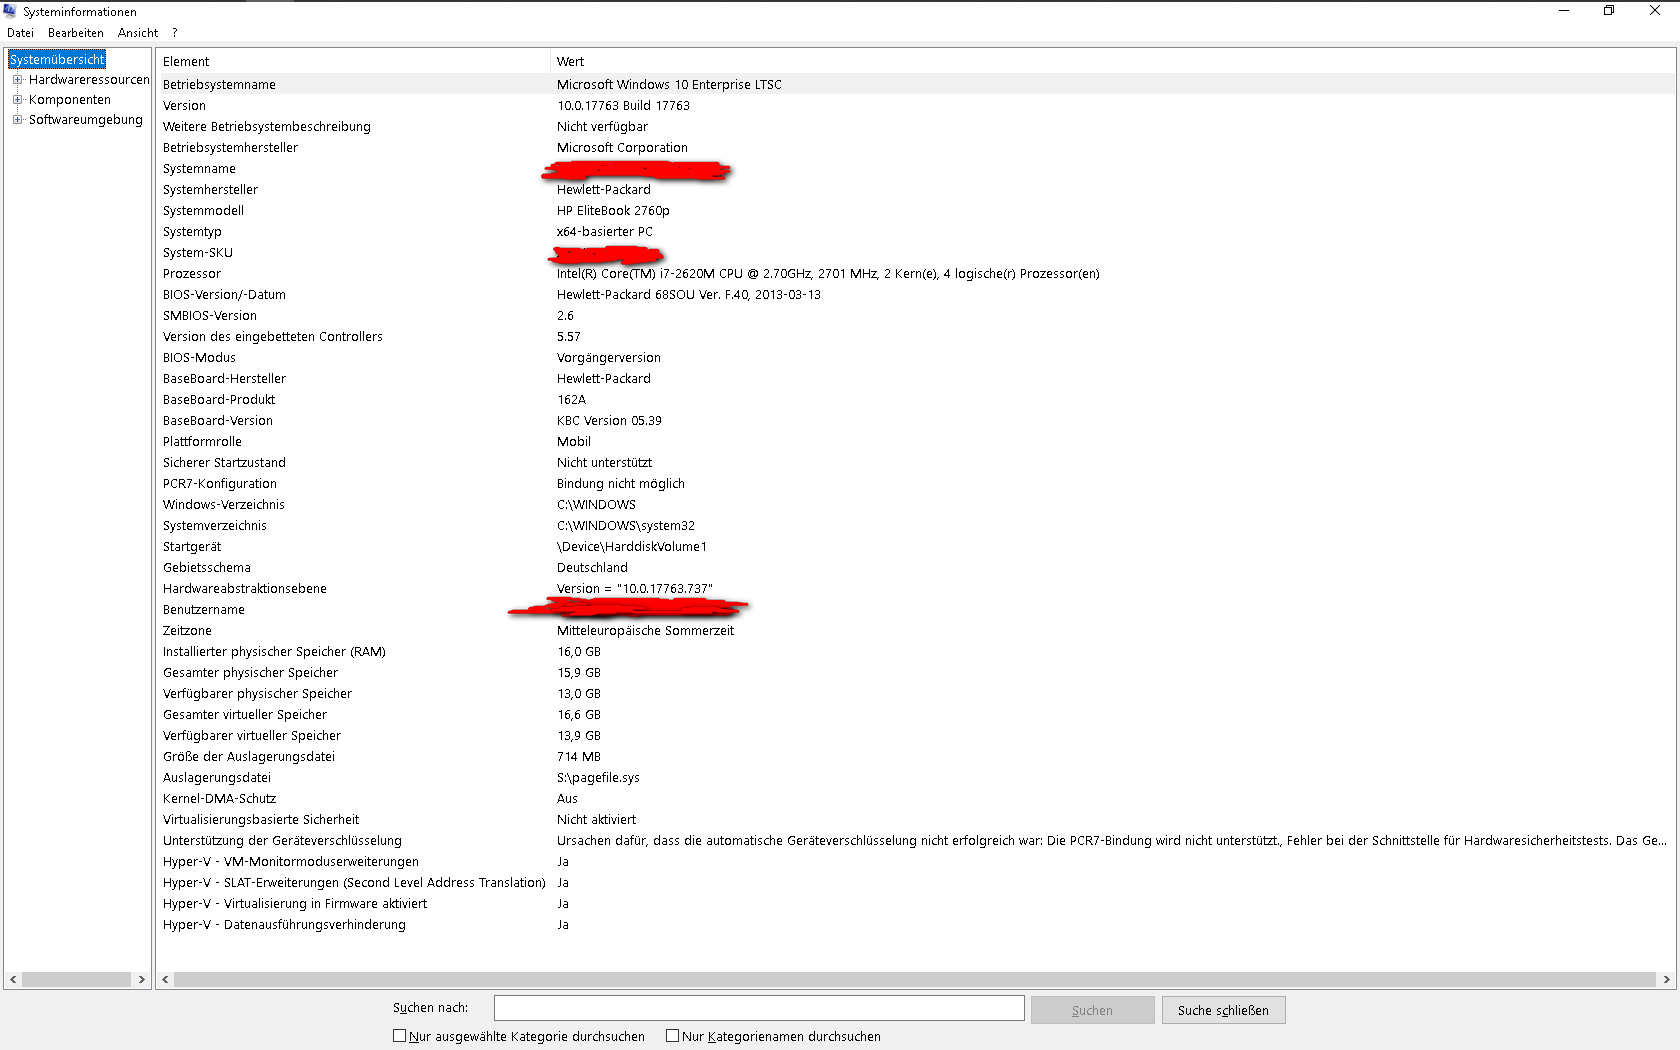This screenshot has height=1050, width=1680.
Task: Expand the Softwareumgebung tree node
Action: [17, 120]
